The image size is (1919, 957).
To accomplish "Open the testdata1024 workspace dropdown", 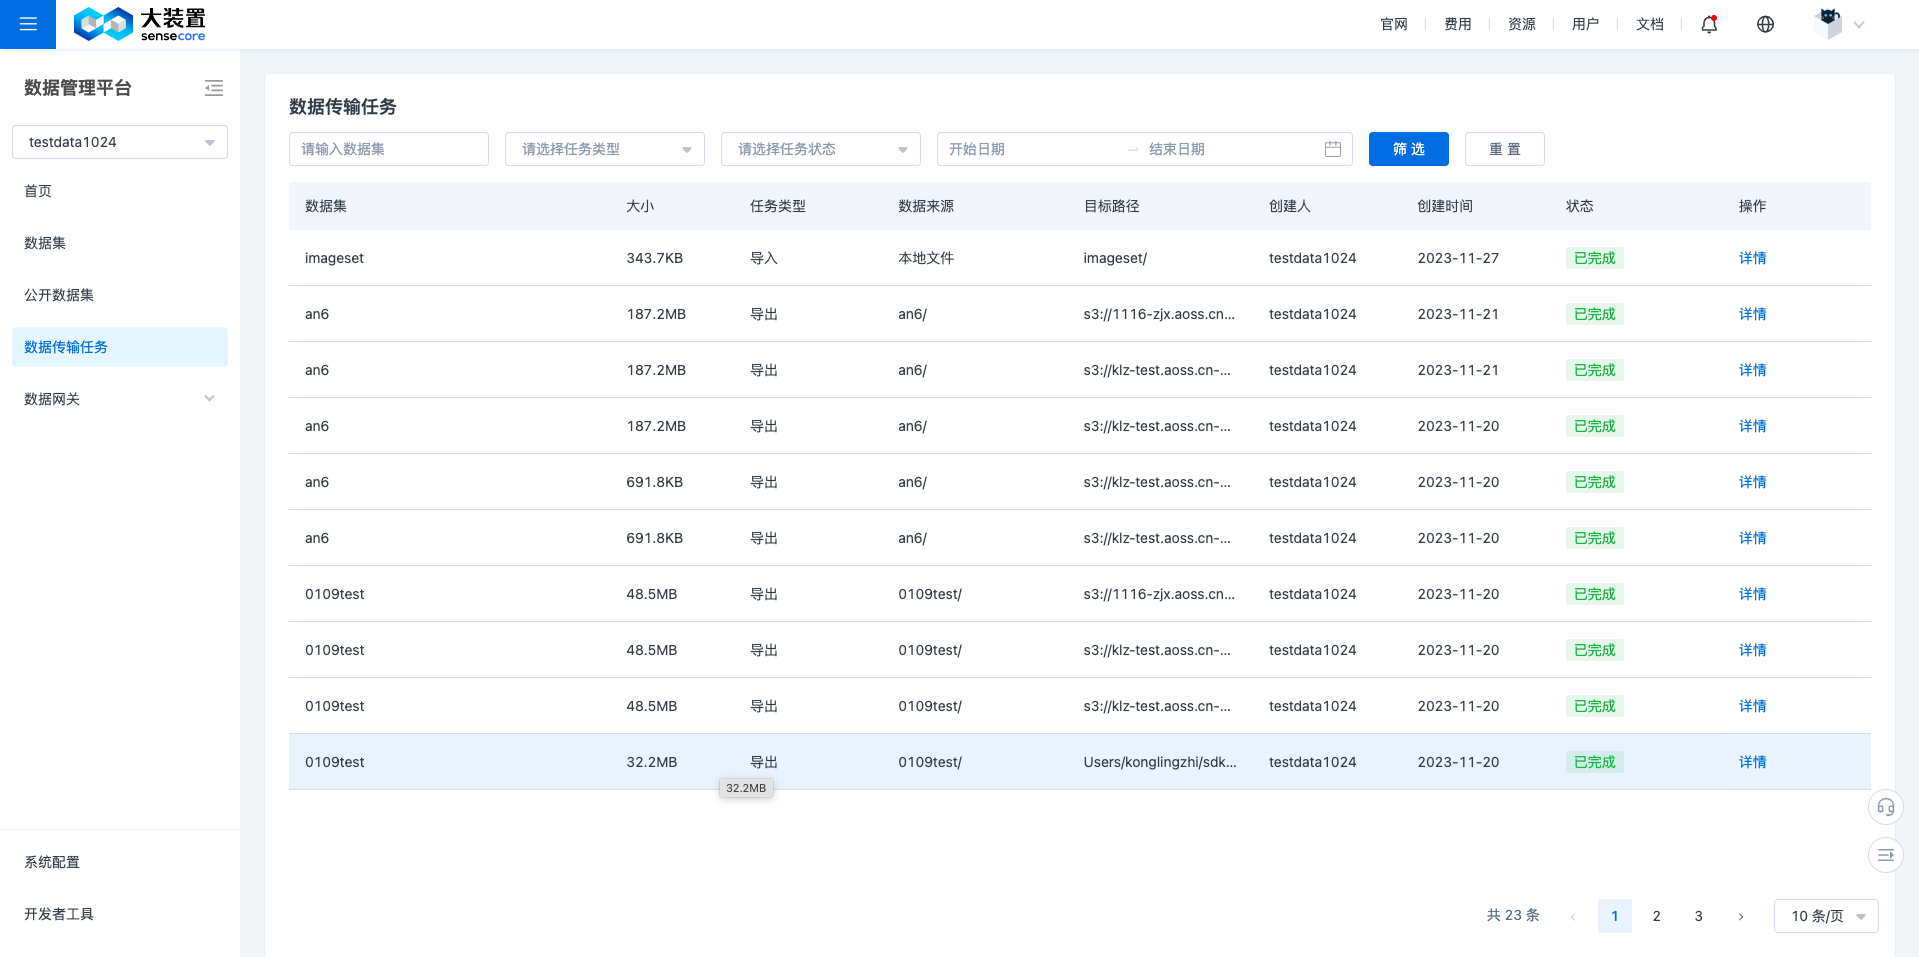I will (x=120, y=142).
